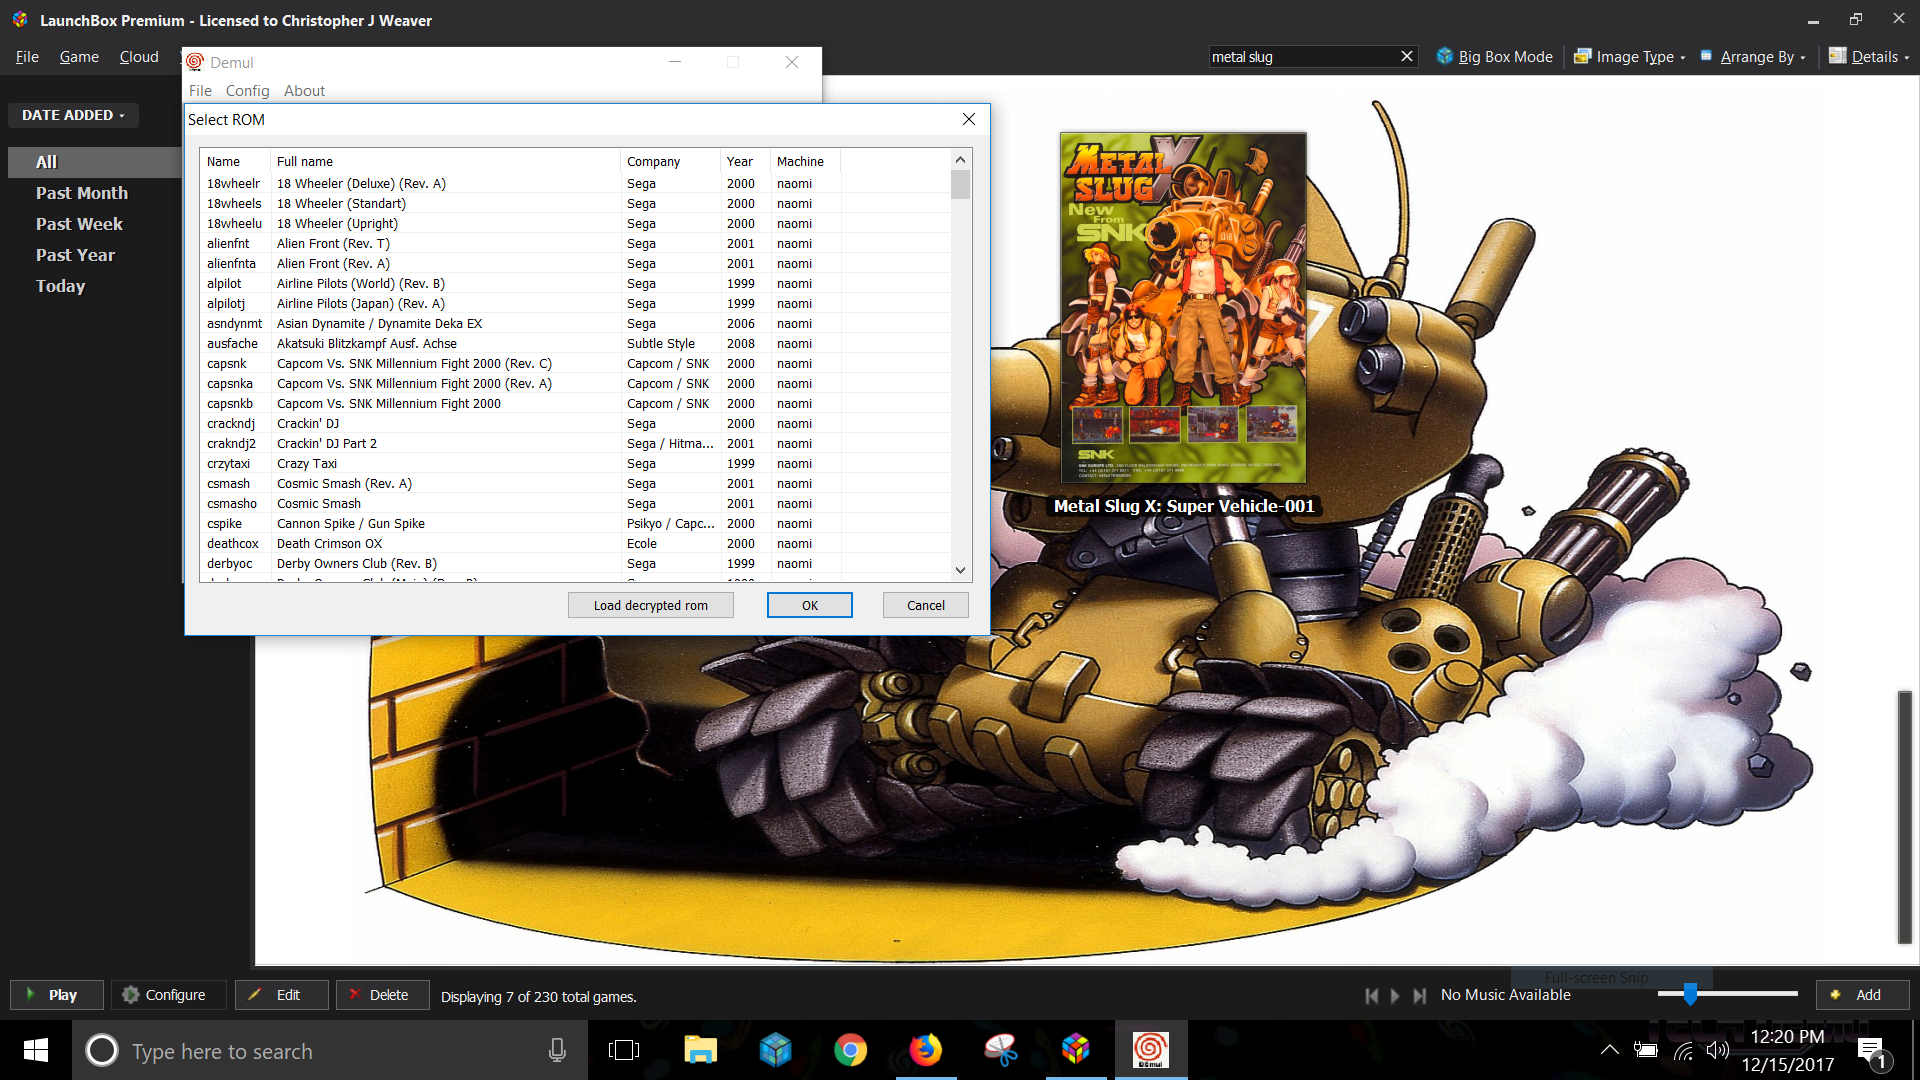This screenshot has height=1080, width=1920.
Task: Open the LaunchBox Cloud menu
Action: 139,57
